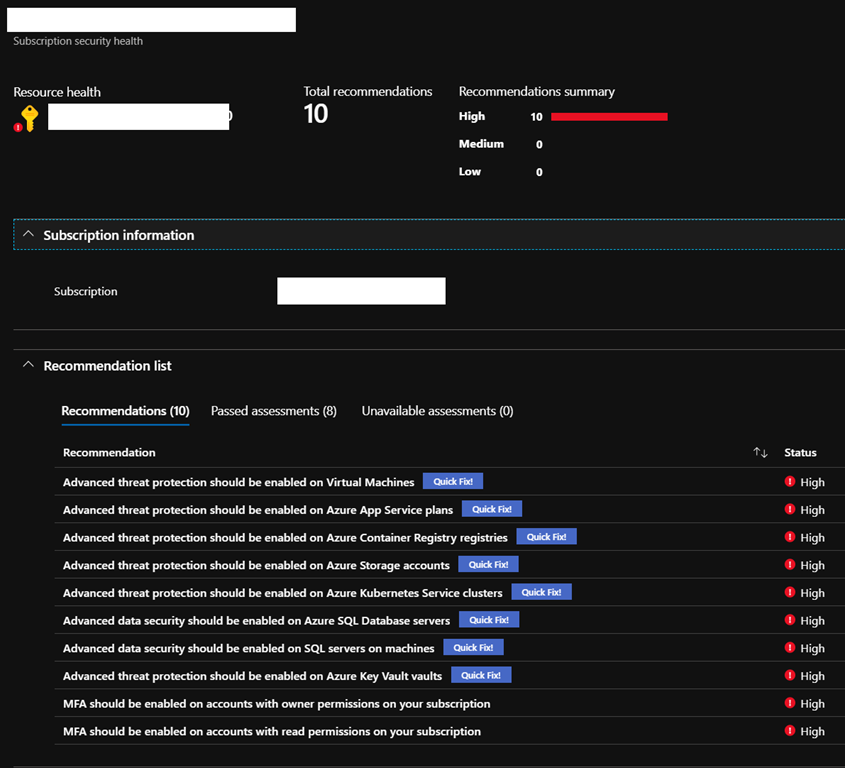
Task: Select the Recommendations (10) tab
Action: (125, 411)
